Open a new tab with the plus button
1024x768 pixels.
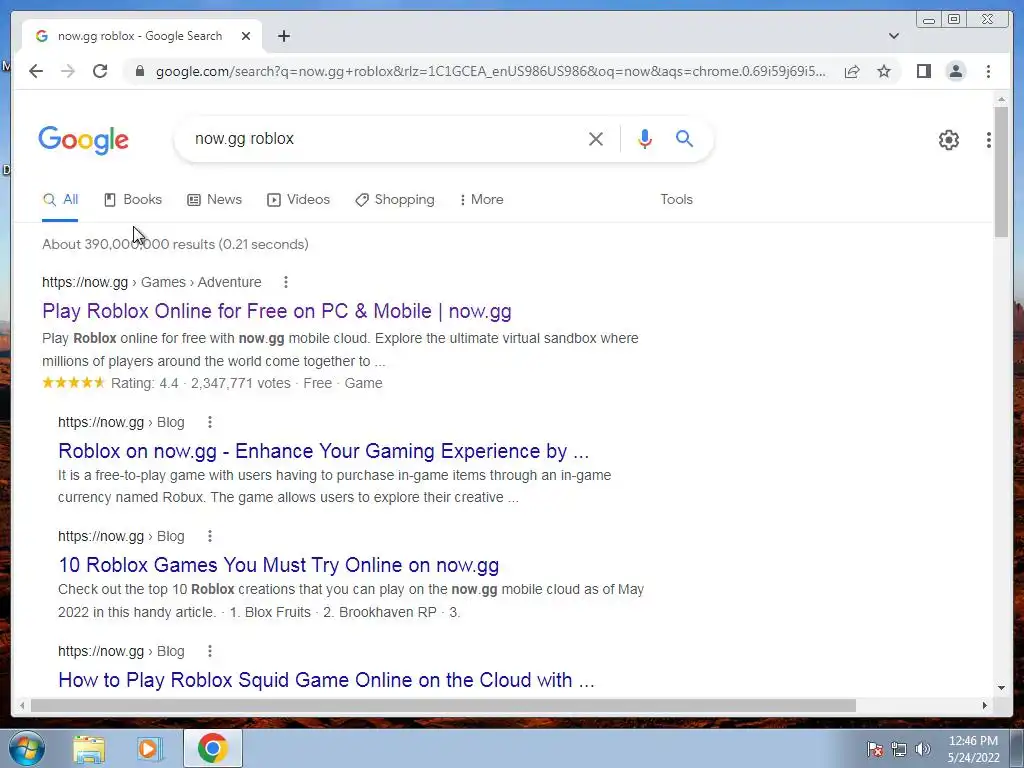point(283,36)
